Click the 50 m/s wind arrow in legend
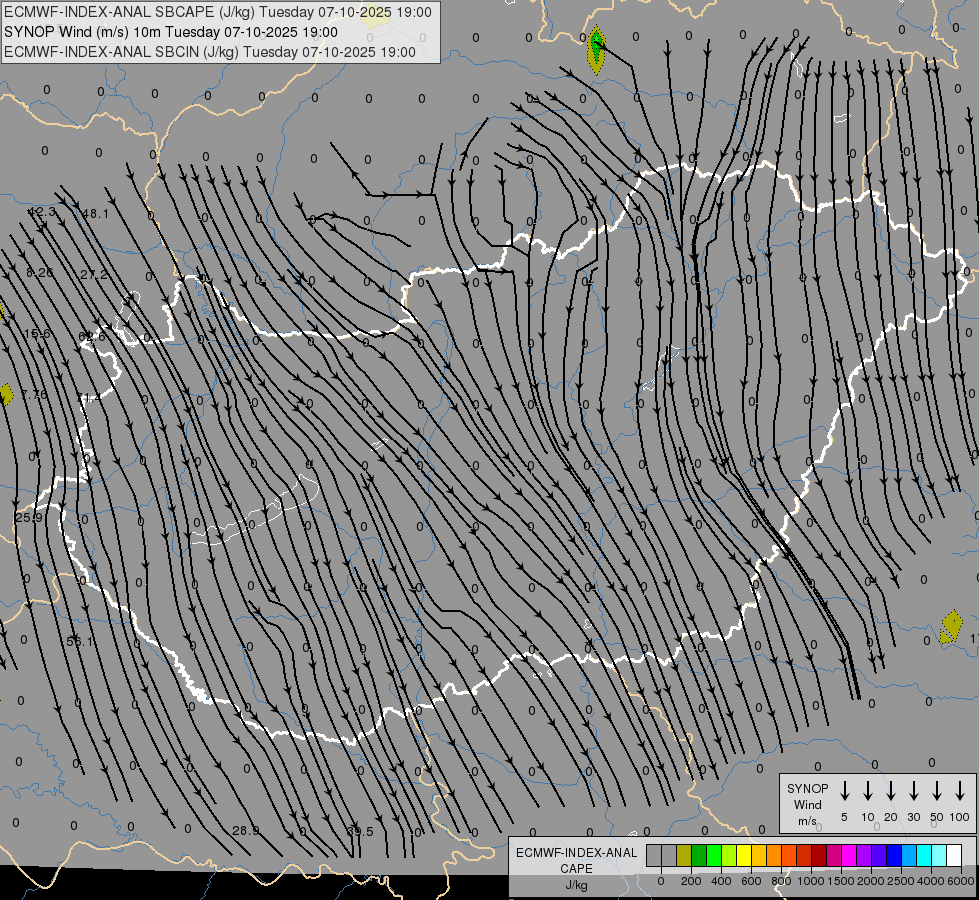 click(937, 791)
